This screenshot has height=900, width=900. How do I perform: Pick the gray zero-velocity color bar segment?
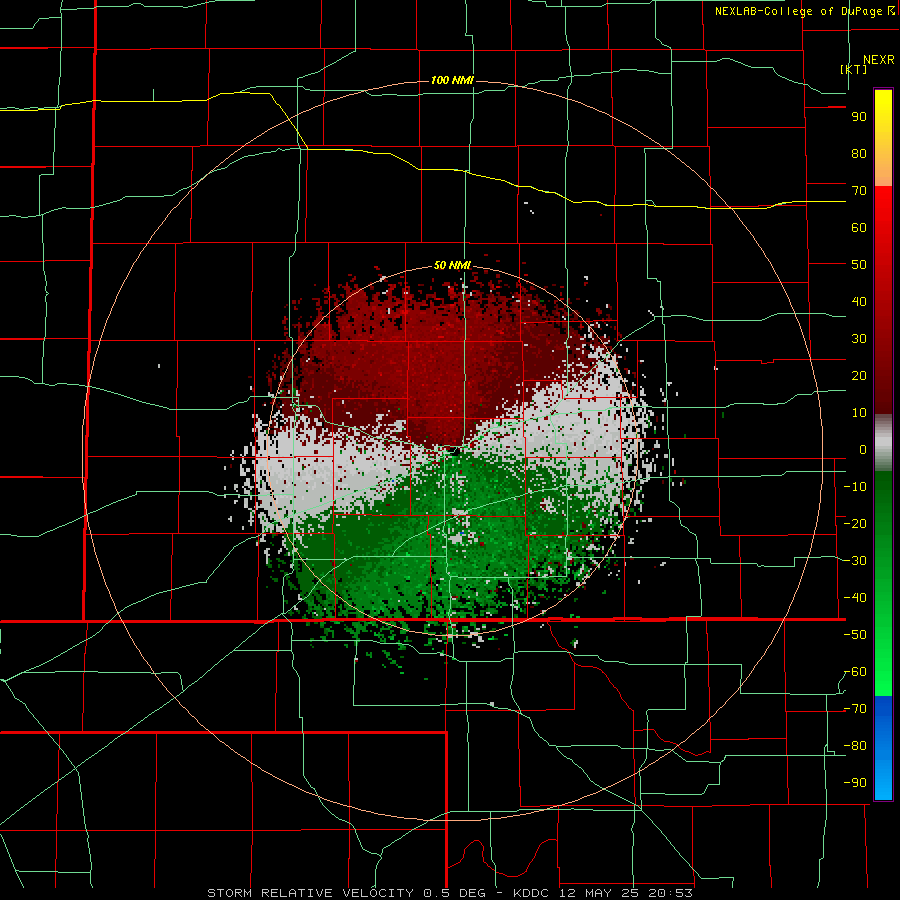[883, 443]
